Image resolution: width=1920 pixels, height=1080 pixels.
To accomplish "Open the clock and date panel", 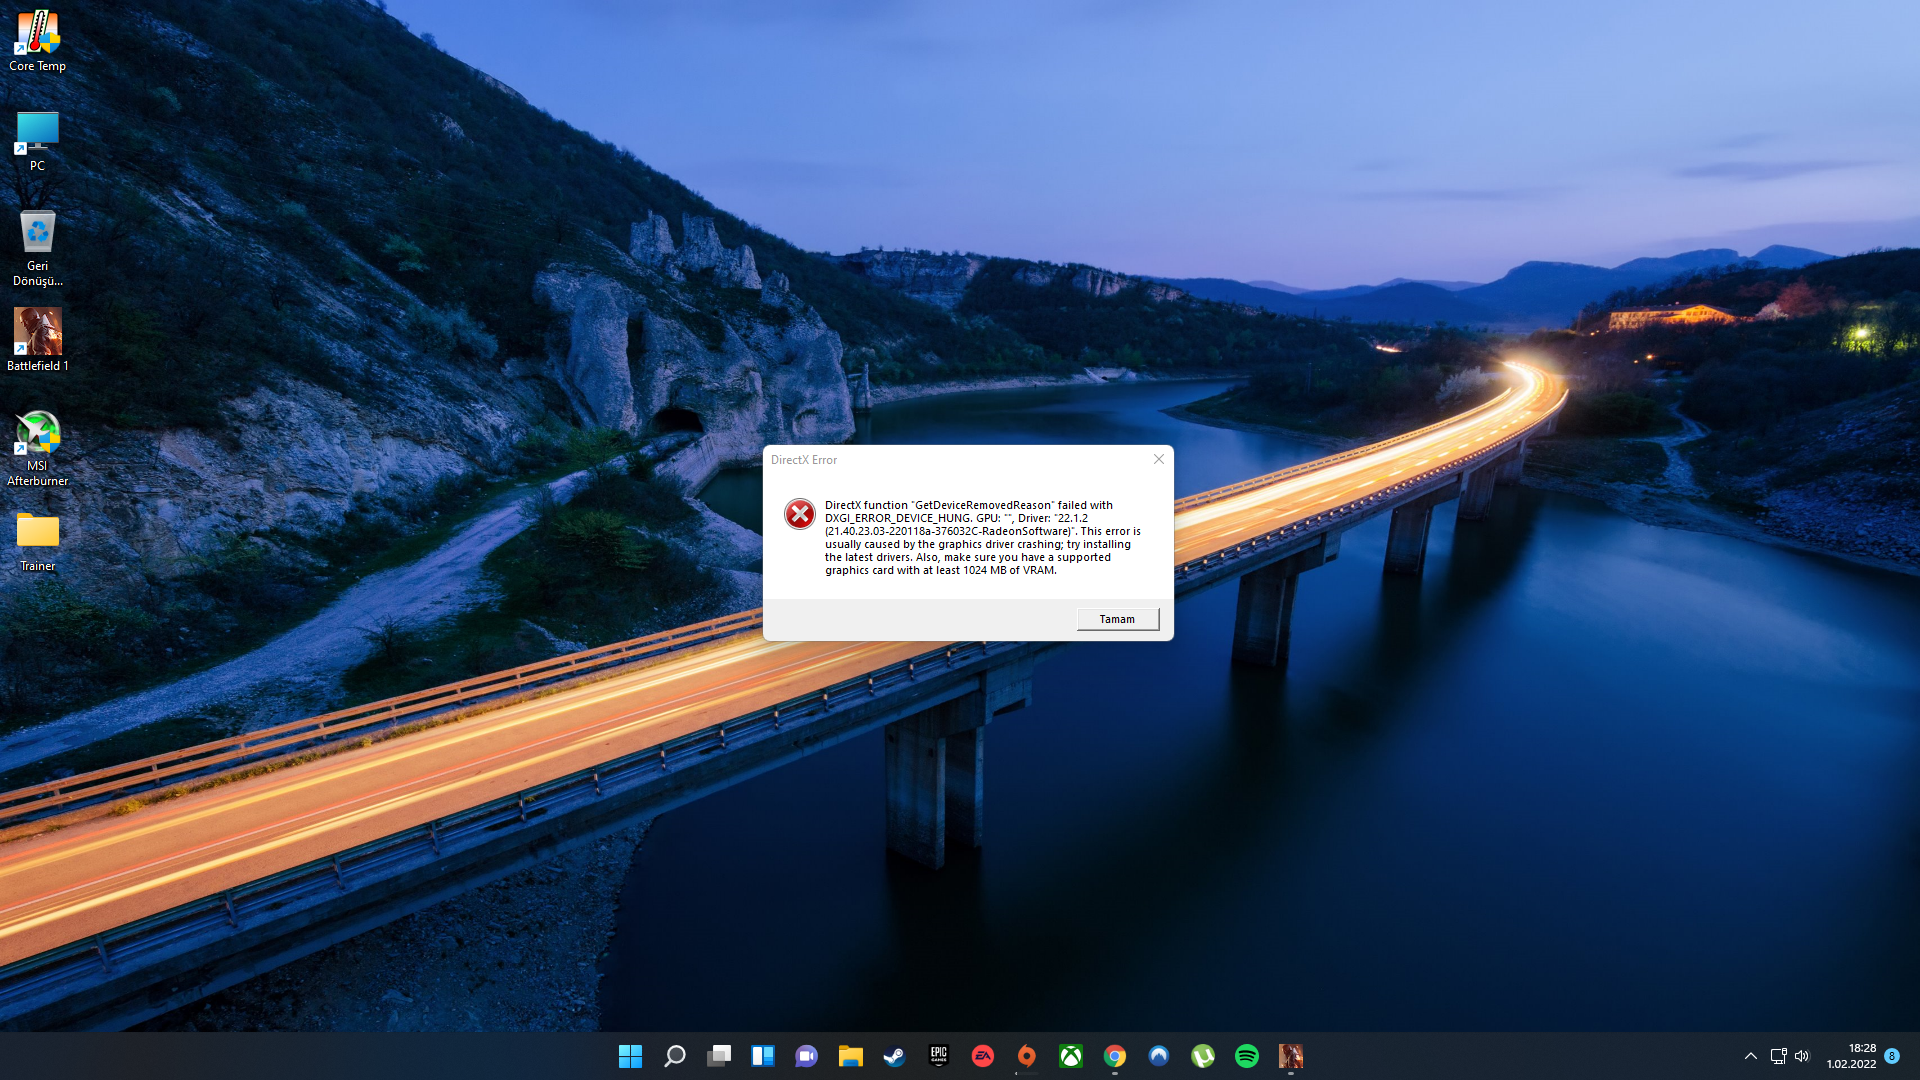I will (x=1851, y=1056).
